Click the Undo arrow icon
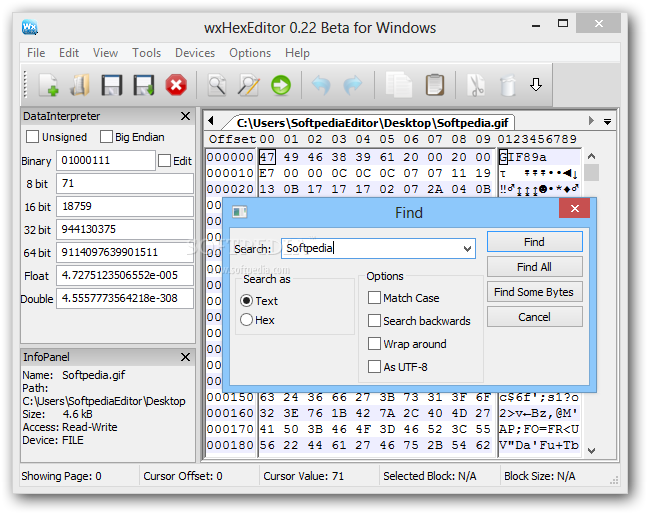The image size is (648, 514). tap(321, 85)
